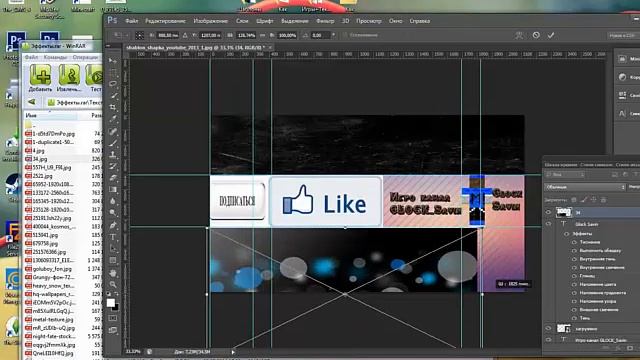This screenshot has width=640, height=360.
Task: Select the History Brush tool
Action: (x=113, y=166)
